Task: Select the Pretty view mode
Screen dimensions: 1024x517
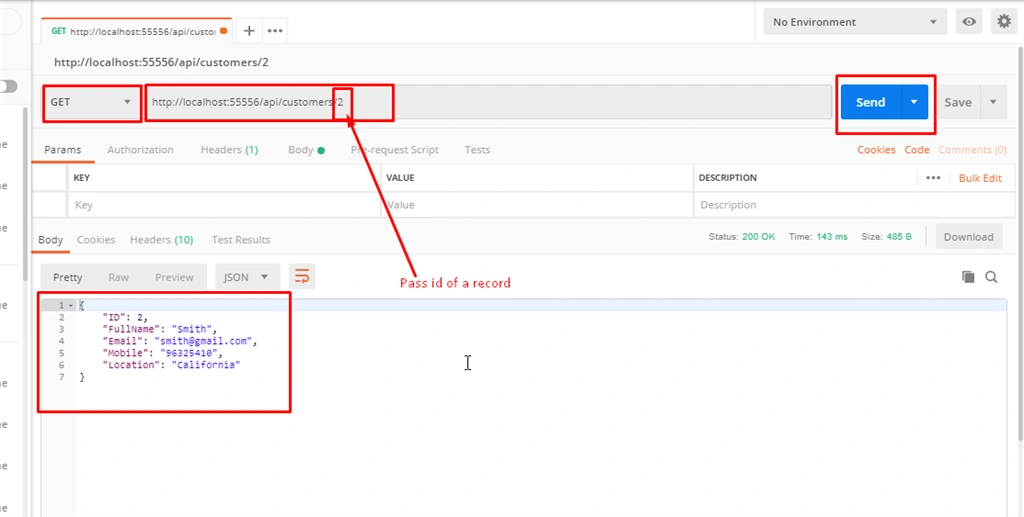Action: tap(68, 277)
